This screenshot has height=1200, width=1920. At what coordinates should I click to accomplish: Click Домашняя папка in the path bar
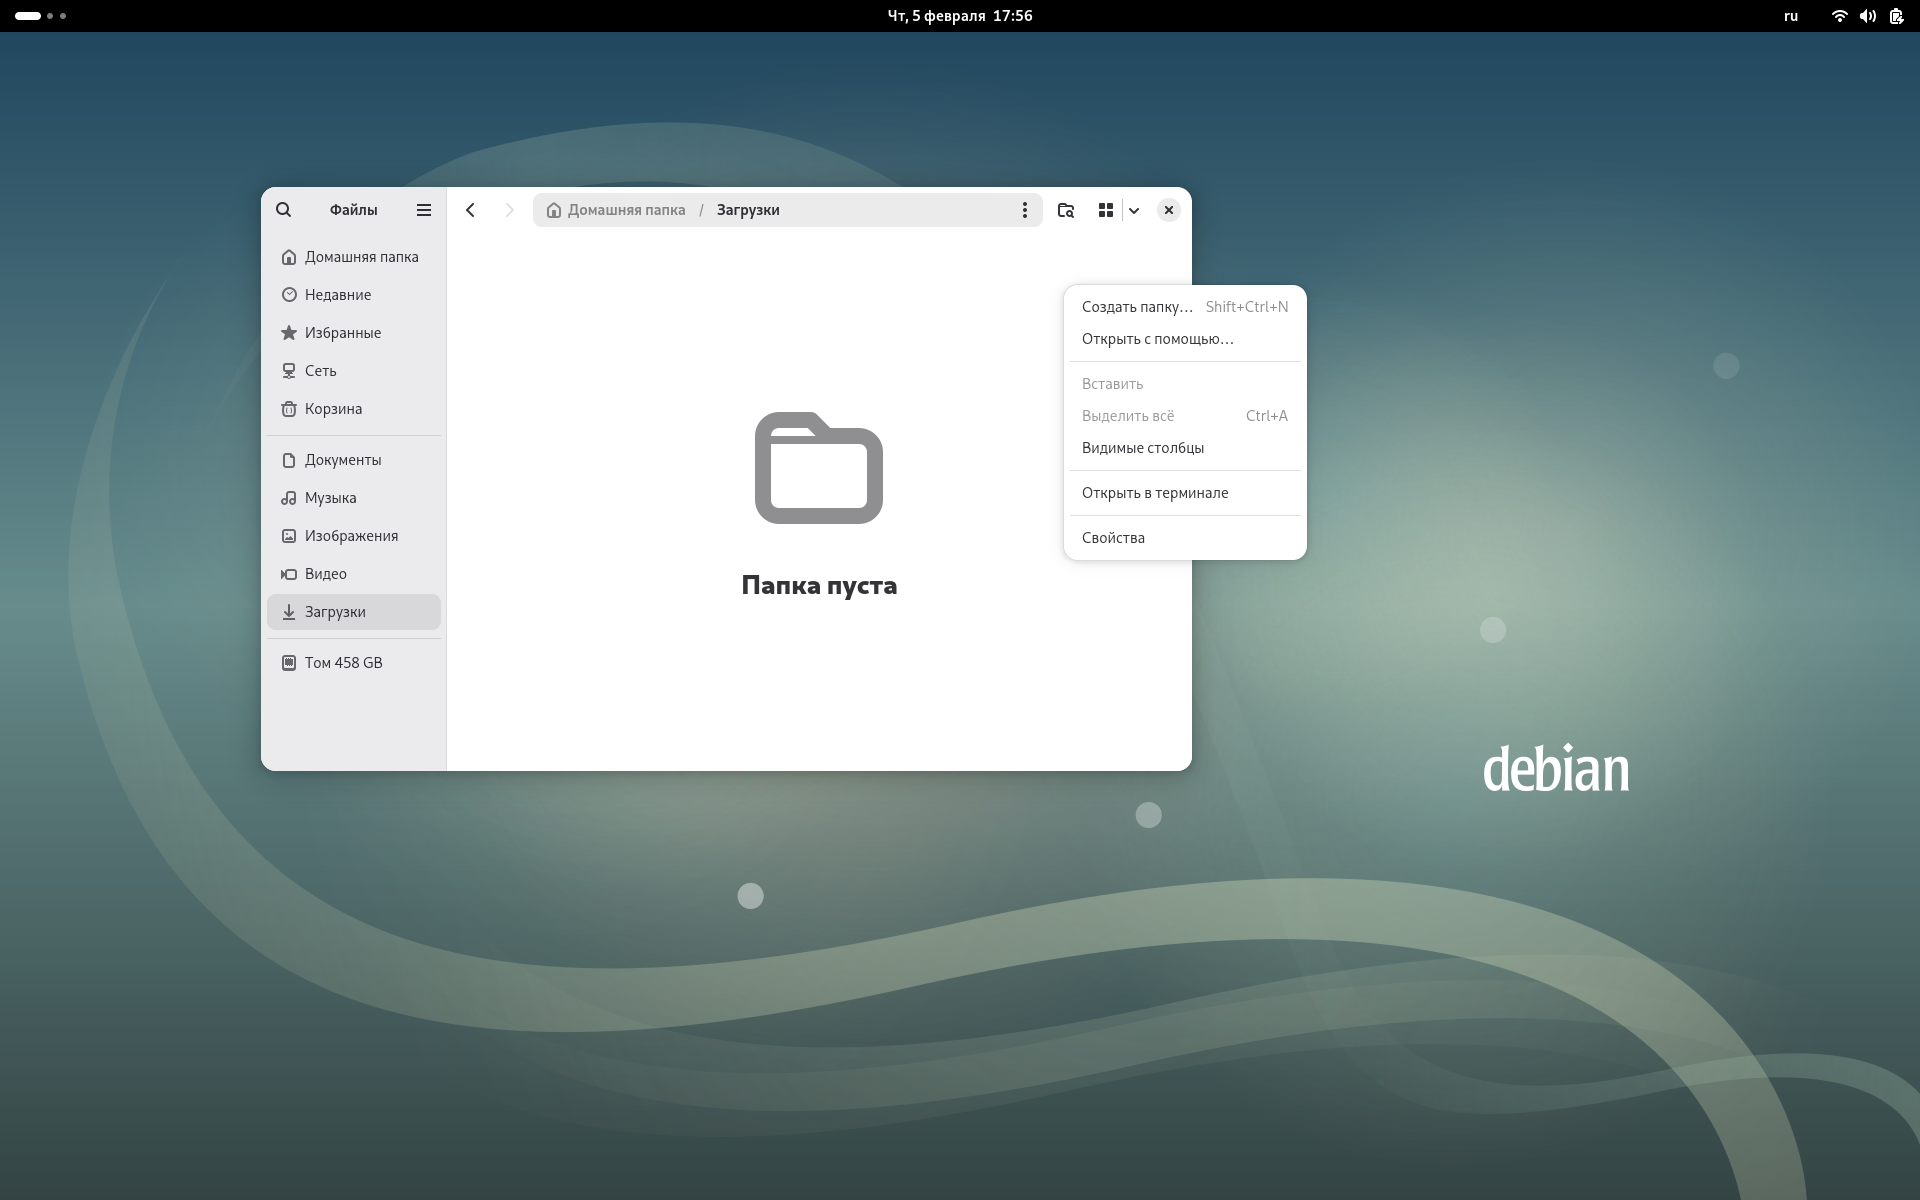coord(625,210)
